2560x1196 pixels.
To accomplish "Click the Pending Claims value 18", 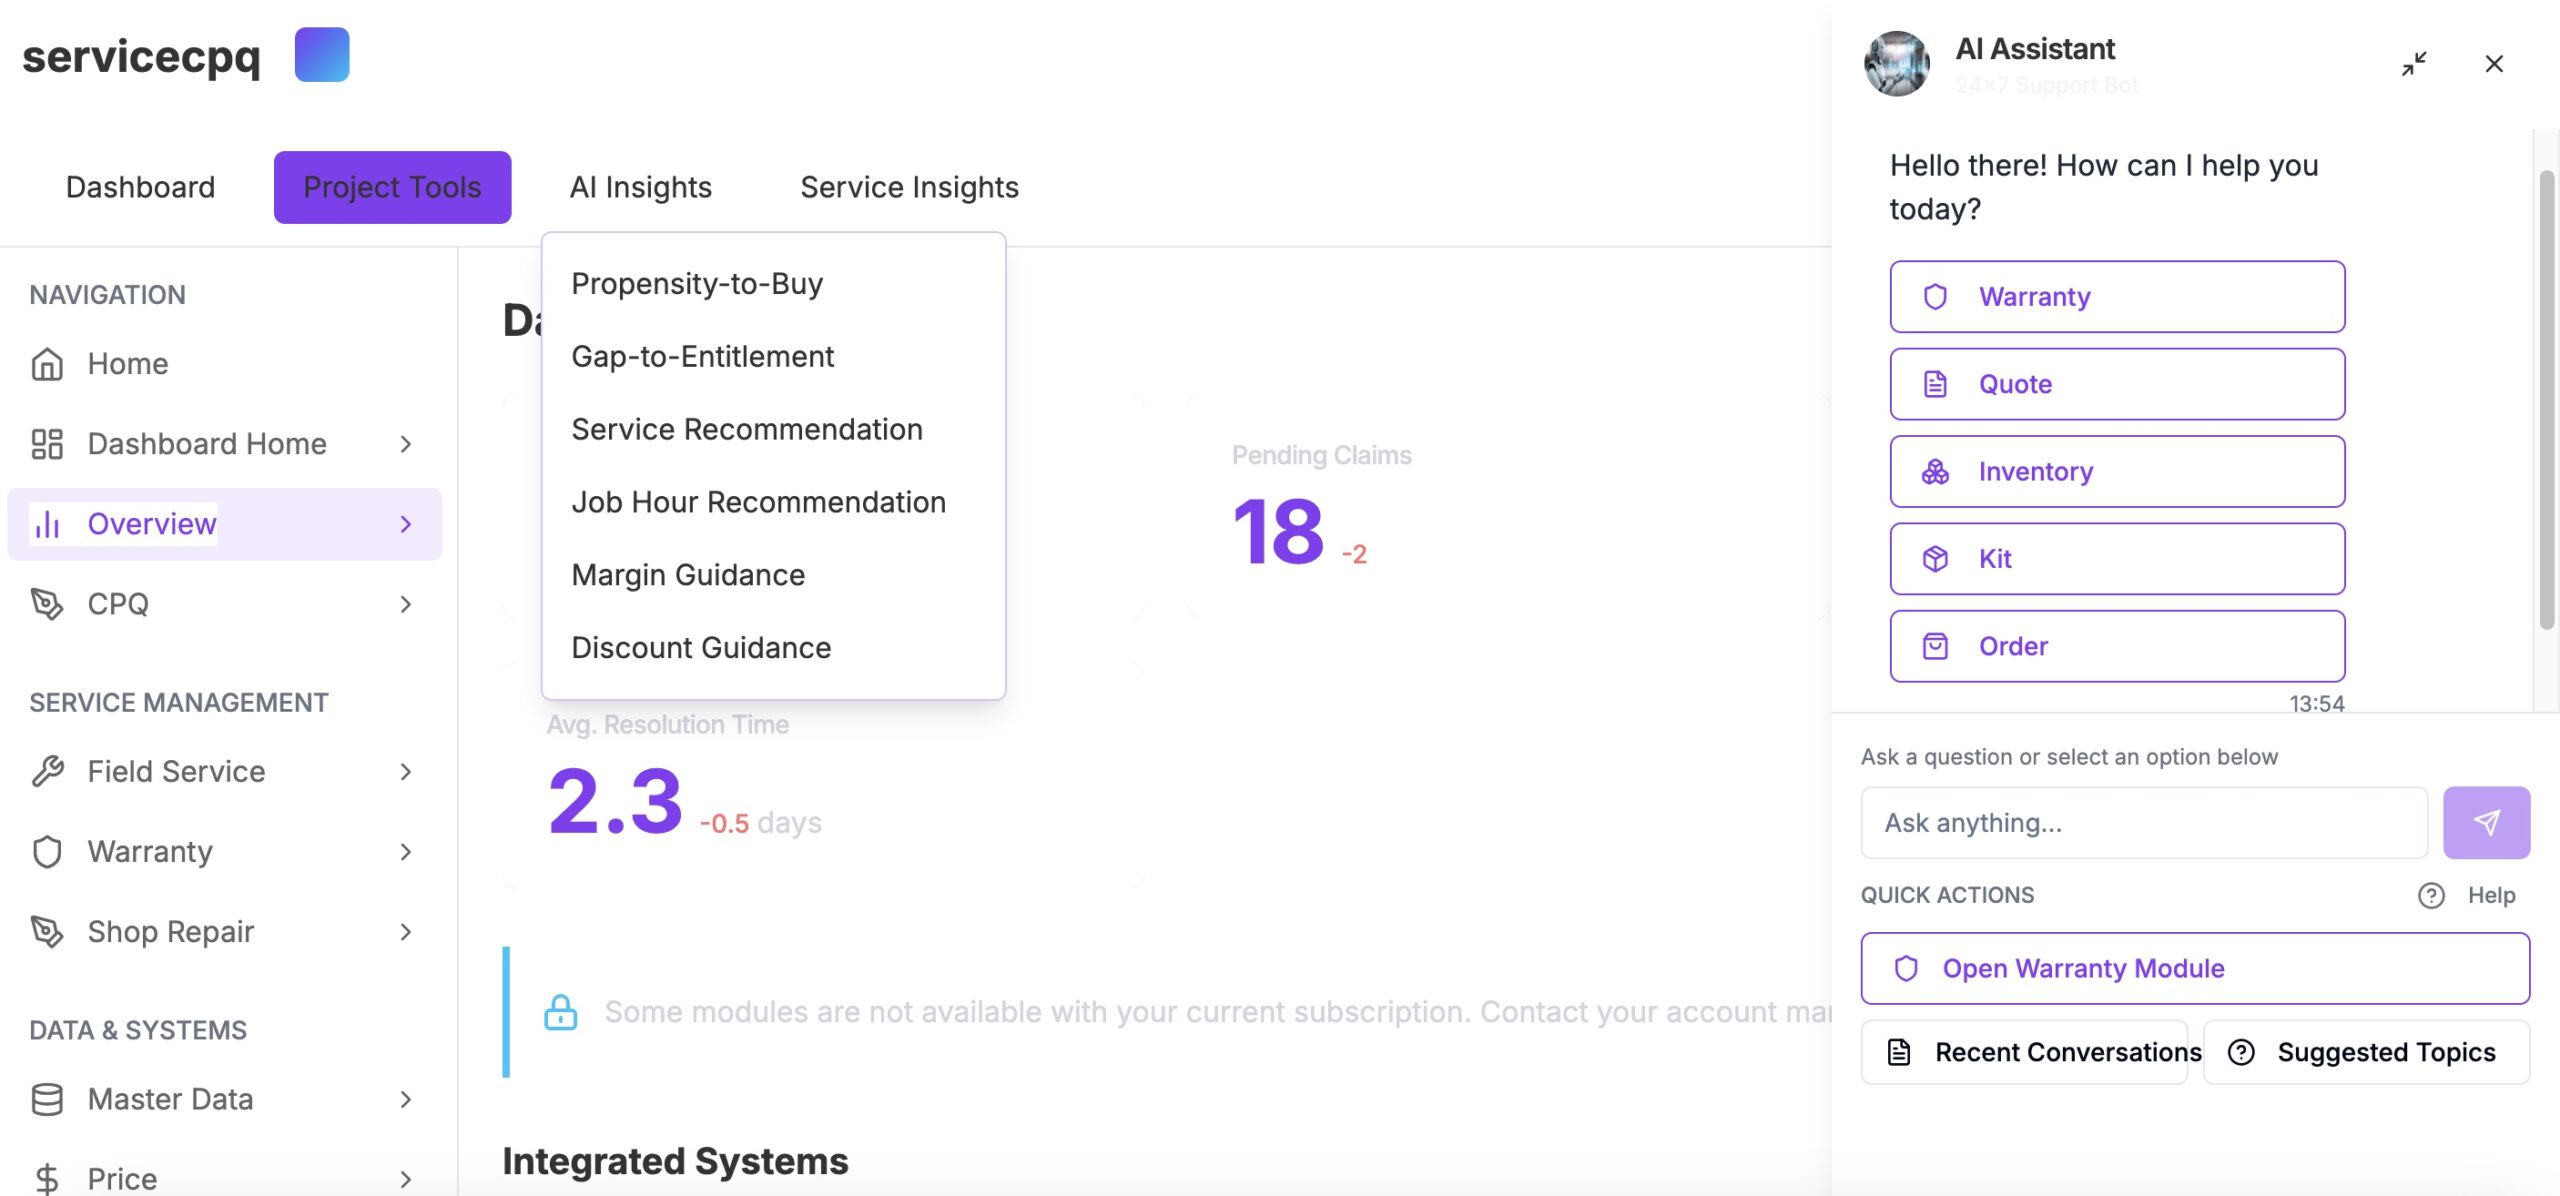I will tap(1278, 531).
